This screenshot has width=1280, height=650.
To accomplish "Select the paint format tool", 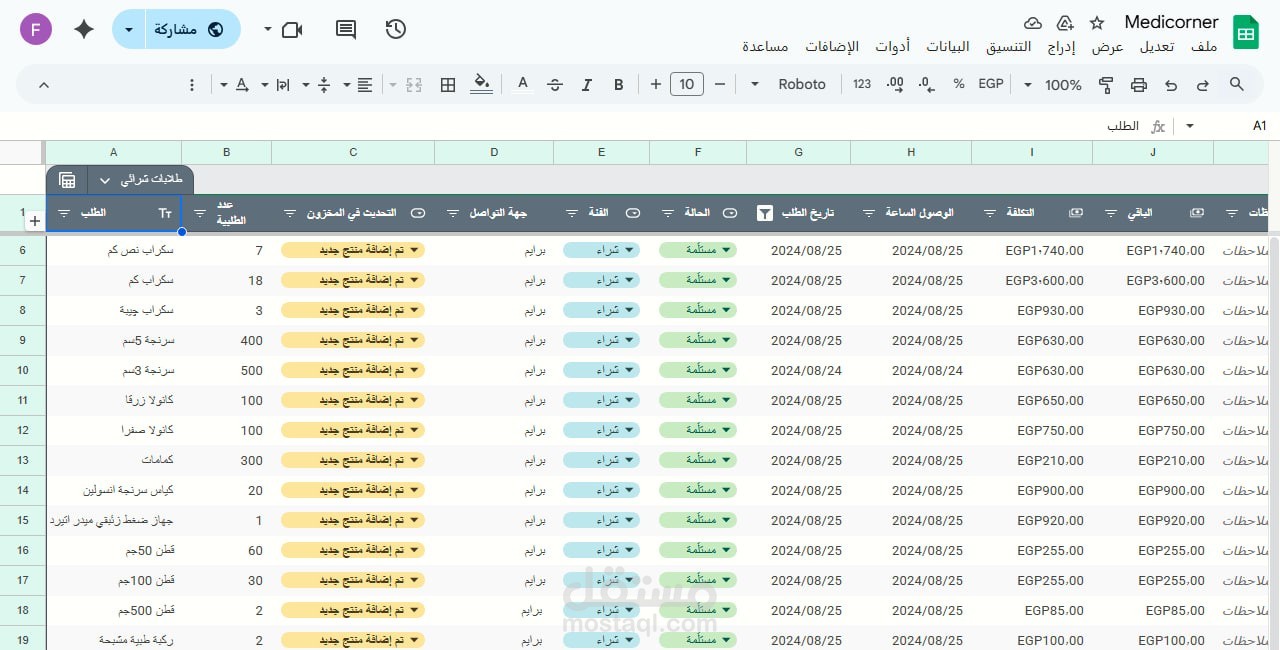I will click(x=1106, y=84).
